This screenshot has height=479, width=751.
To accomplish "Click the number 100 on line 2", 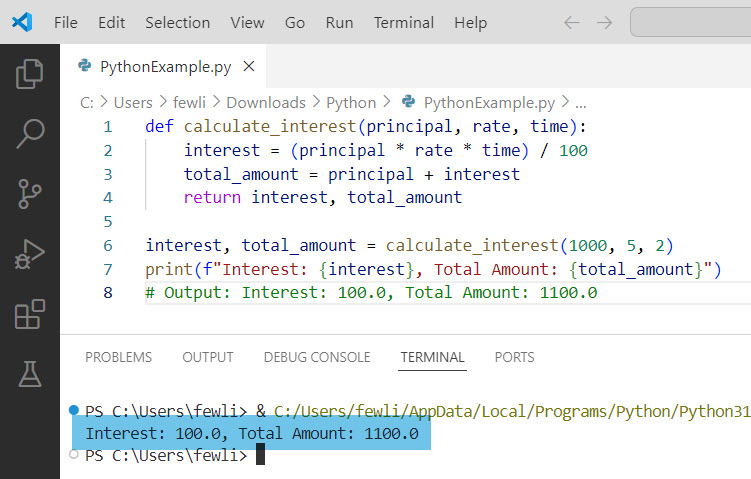I will pyautogui.click(x=573, y=150).
